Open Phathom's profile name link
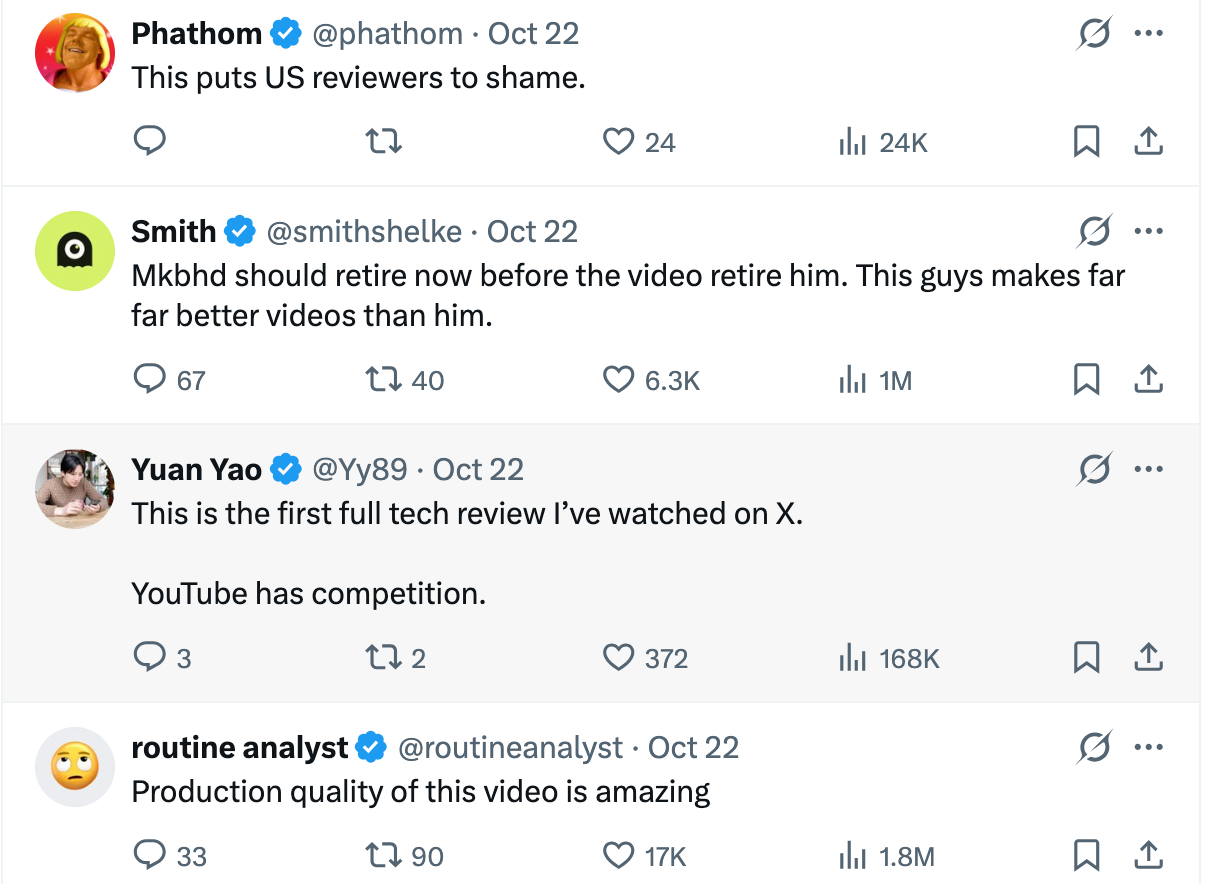 point(197,33)
